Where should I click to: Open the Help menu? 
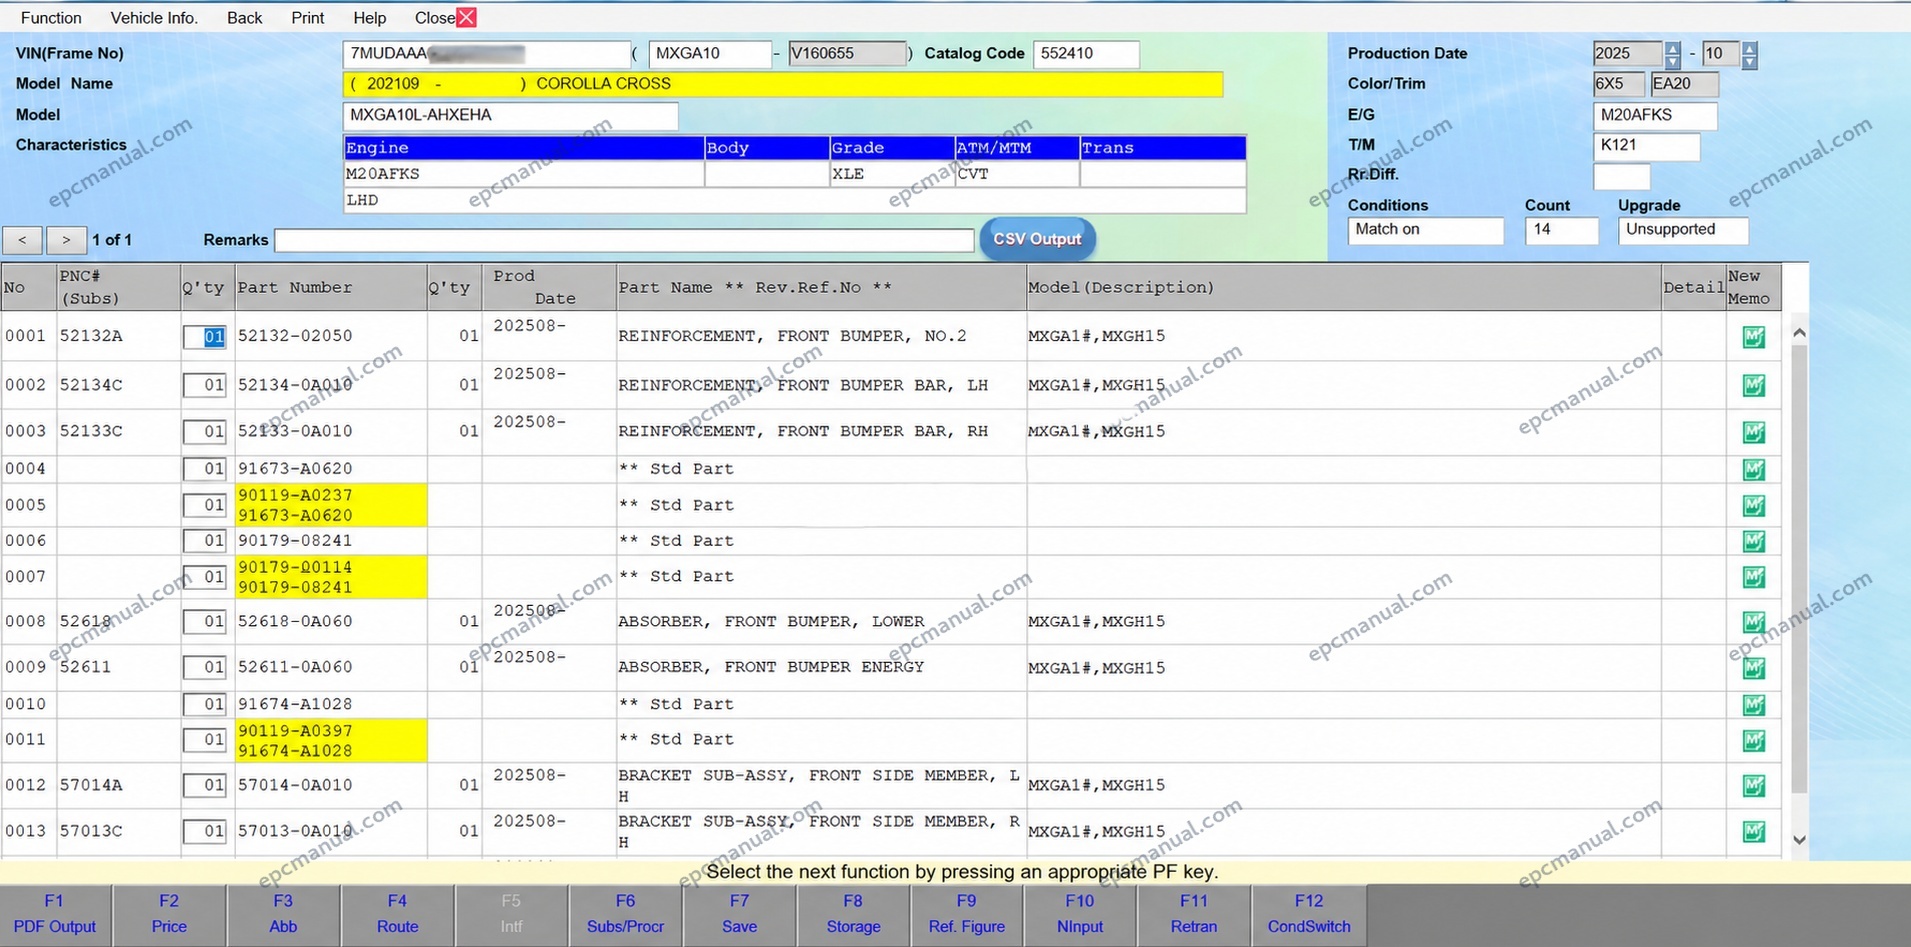[369, 18]
